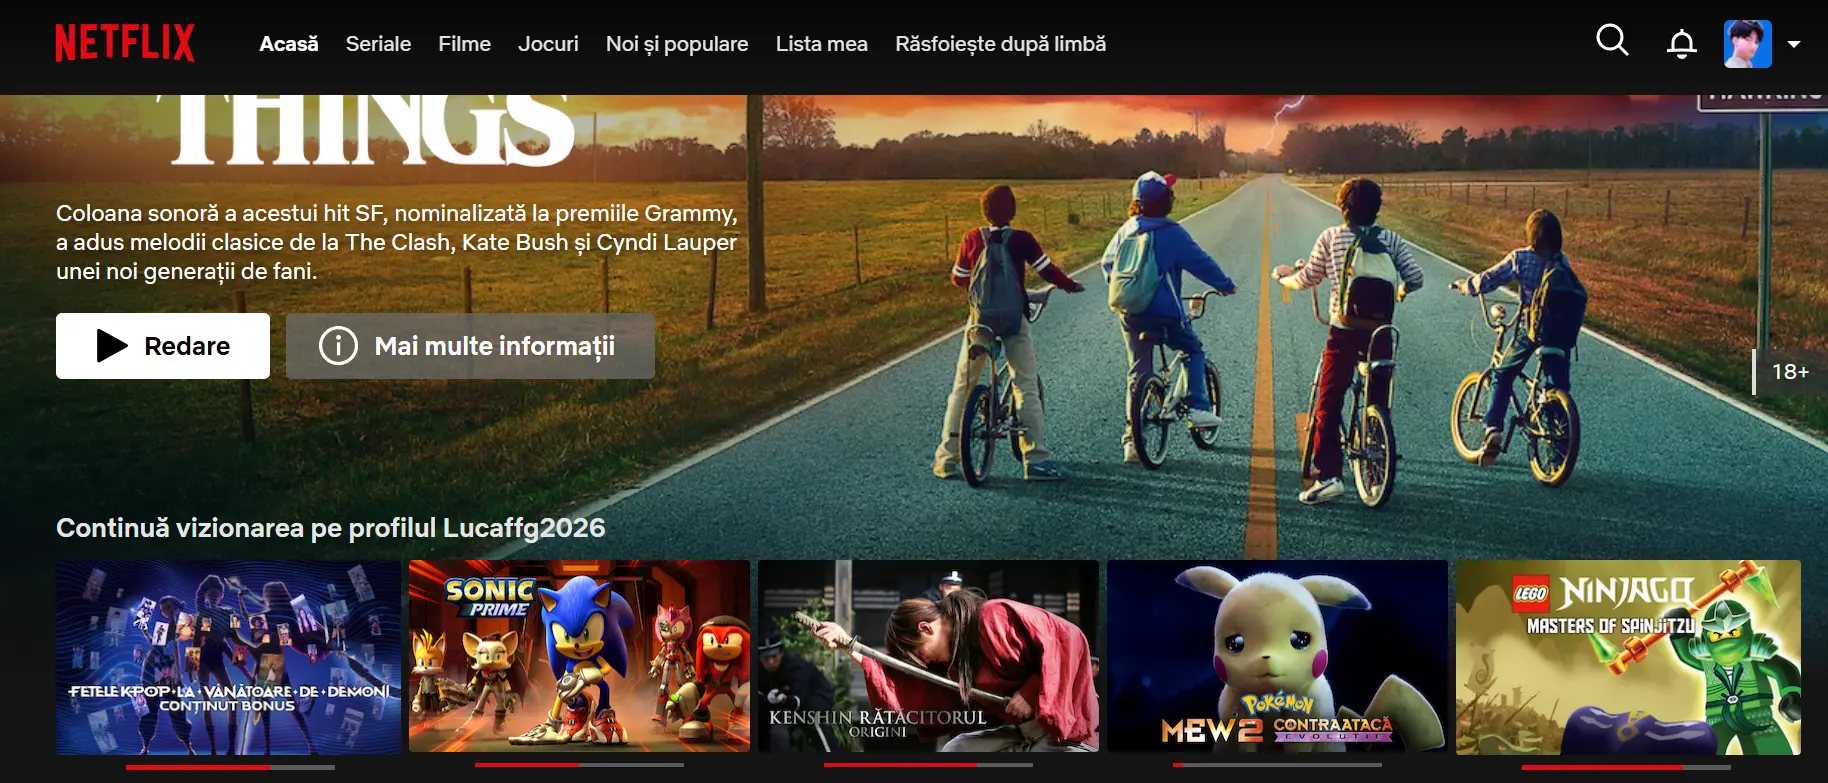The image size is (1828, 783).
Task: Open the Jocuri section
Action: [x=548, y=44]
